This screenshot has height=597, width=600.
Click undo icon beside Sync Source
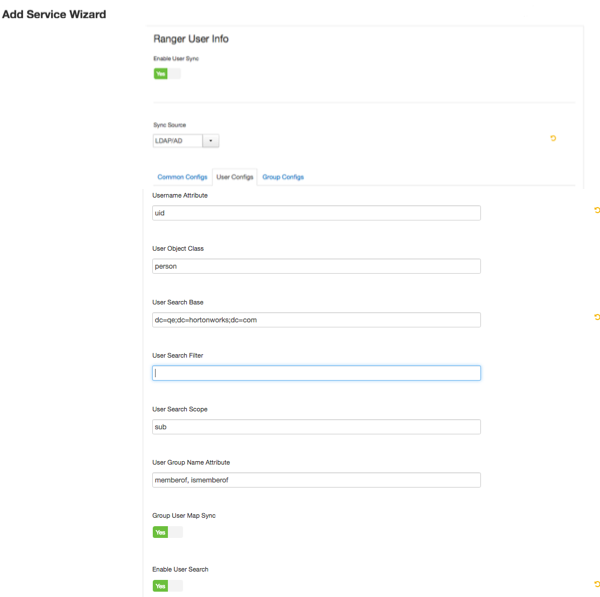click(x=553, y=138)
